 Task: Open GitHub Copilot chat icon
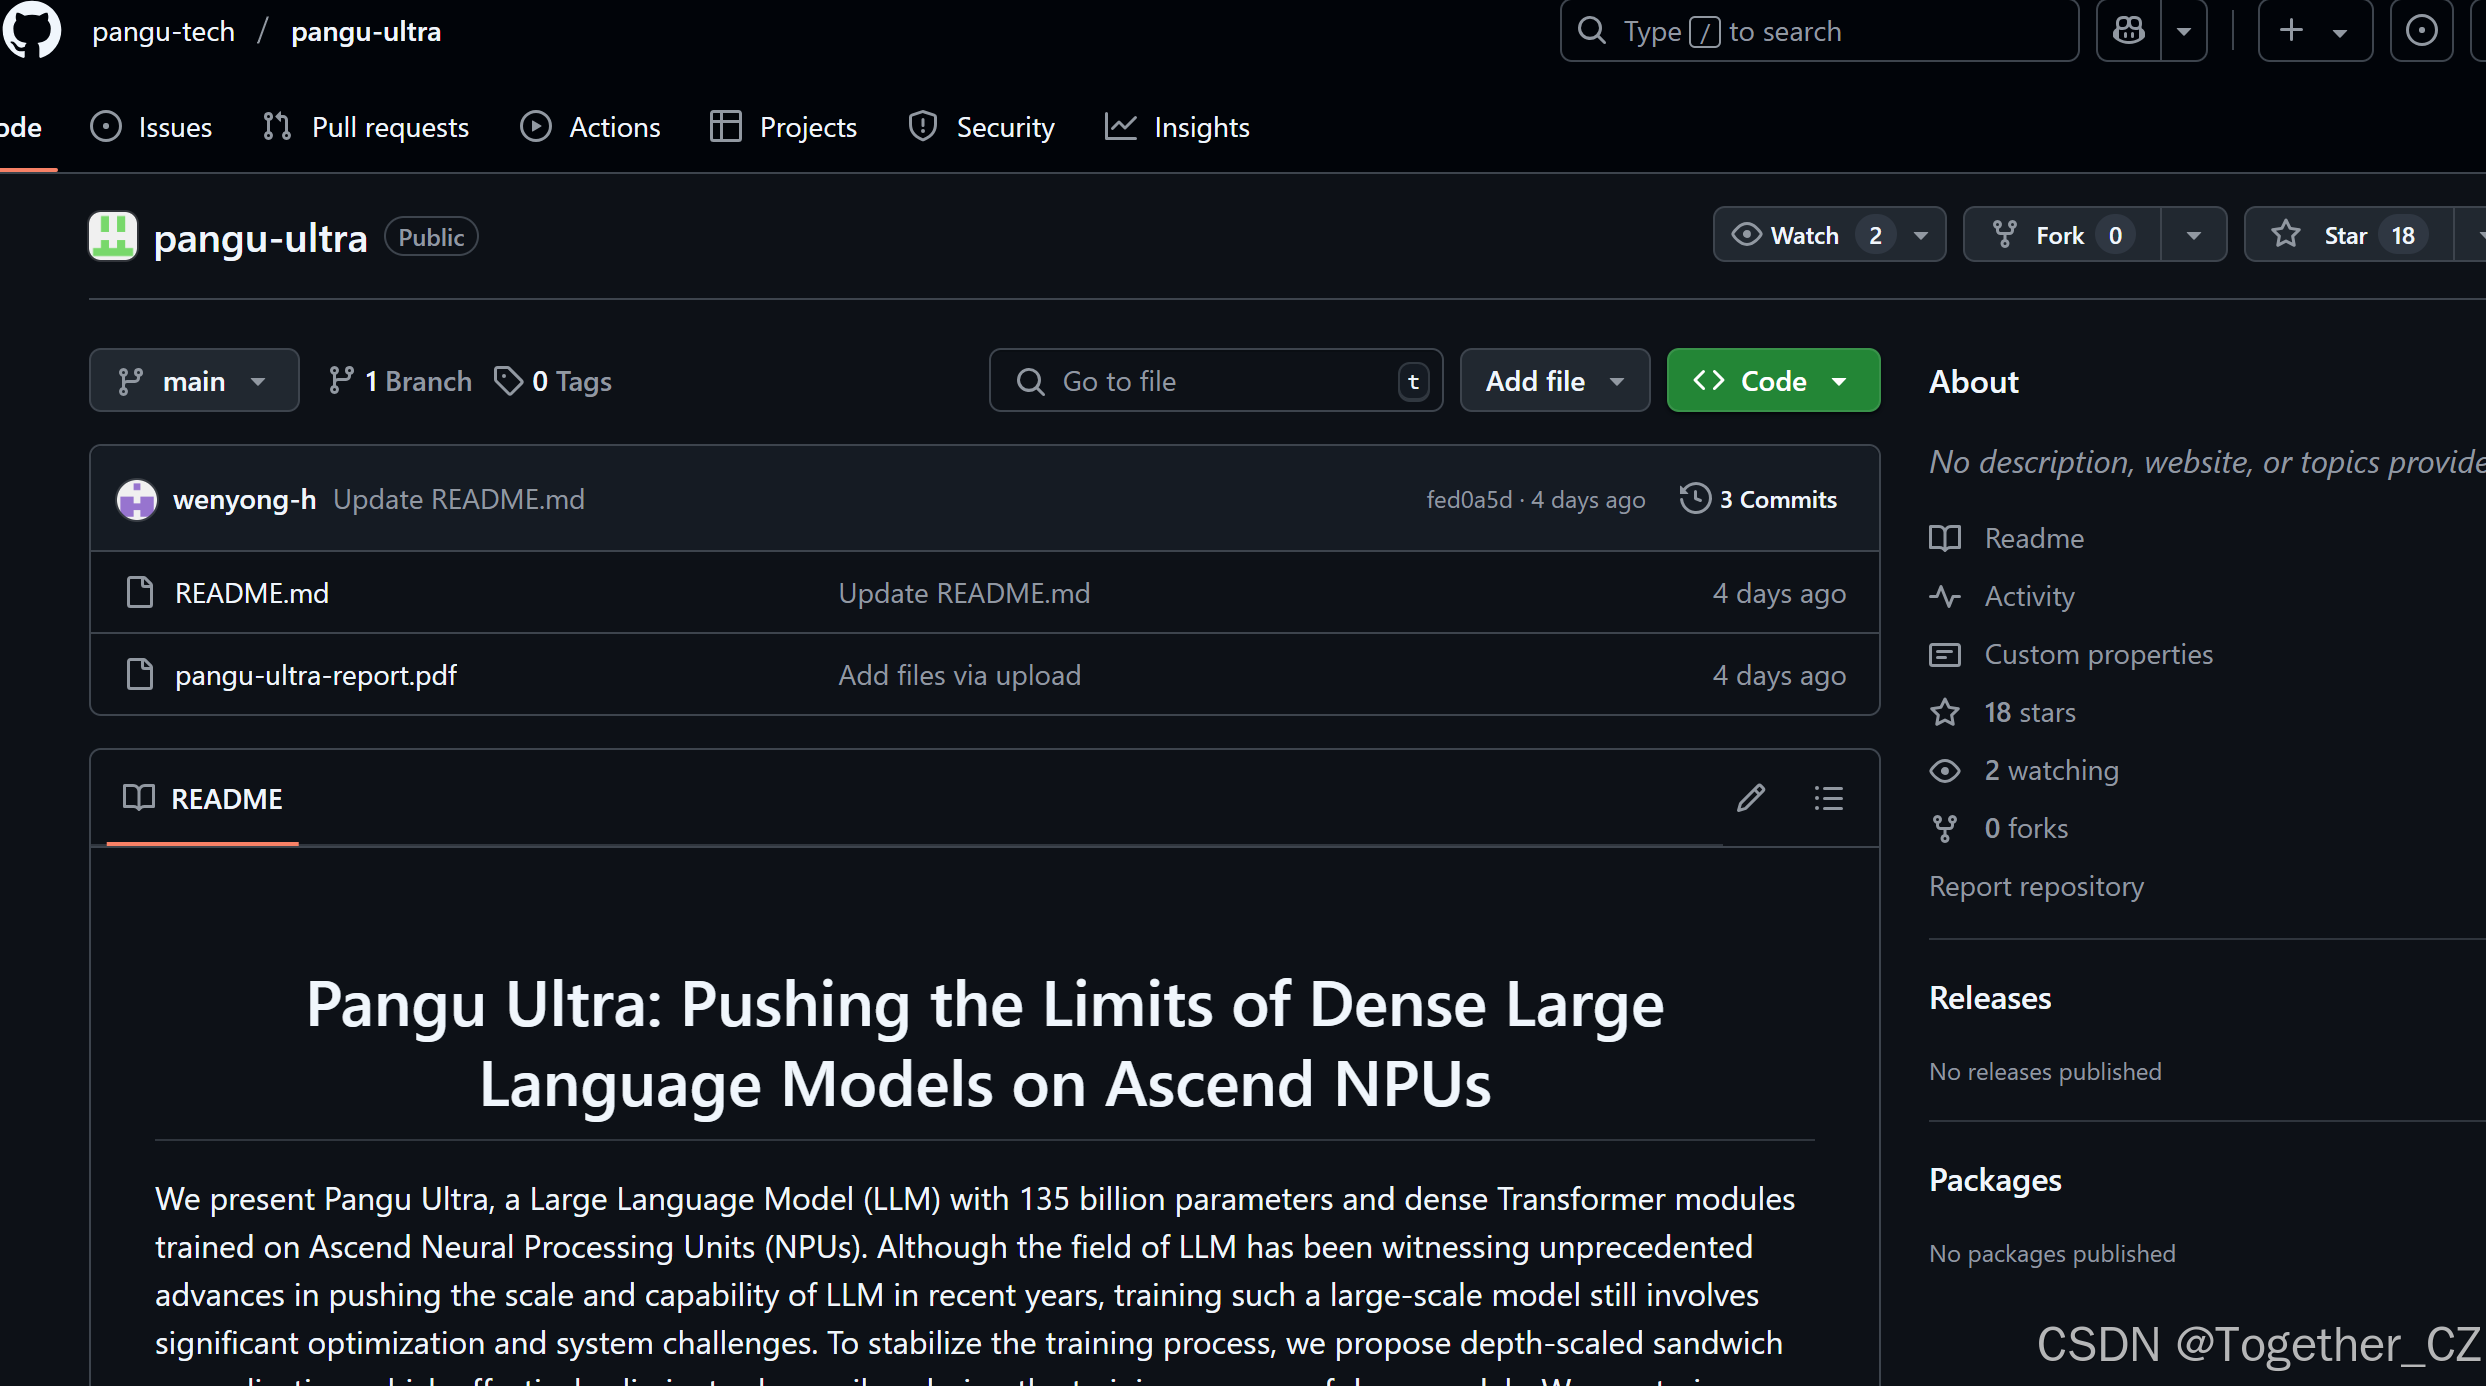(2128, 30)
